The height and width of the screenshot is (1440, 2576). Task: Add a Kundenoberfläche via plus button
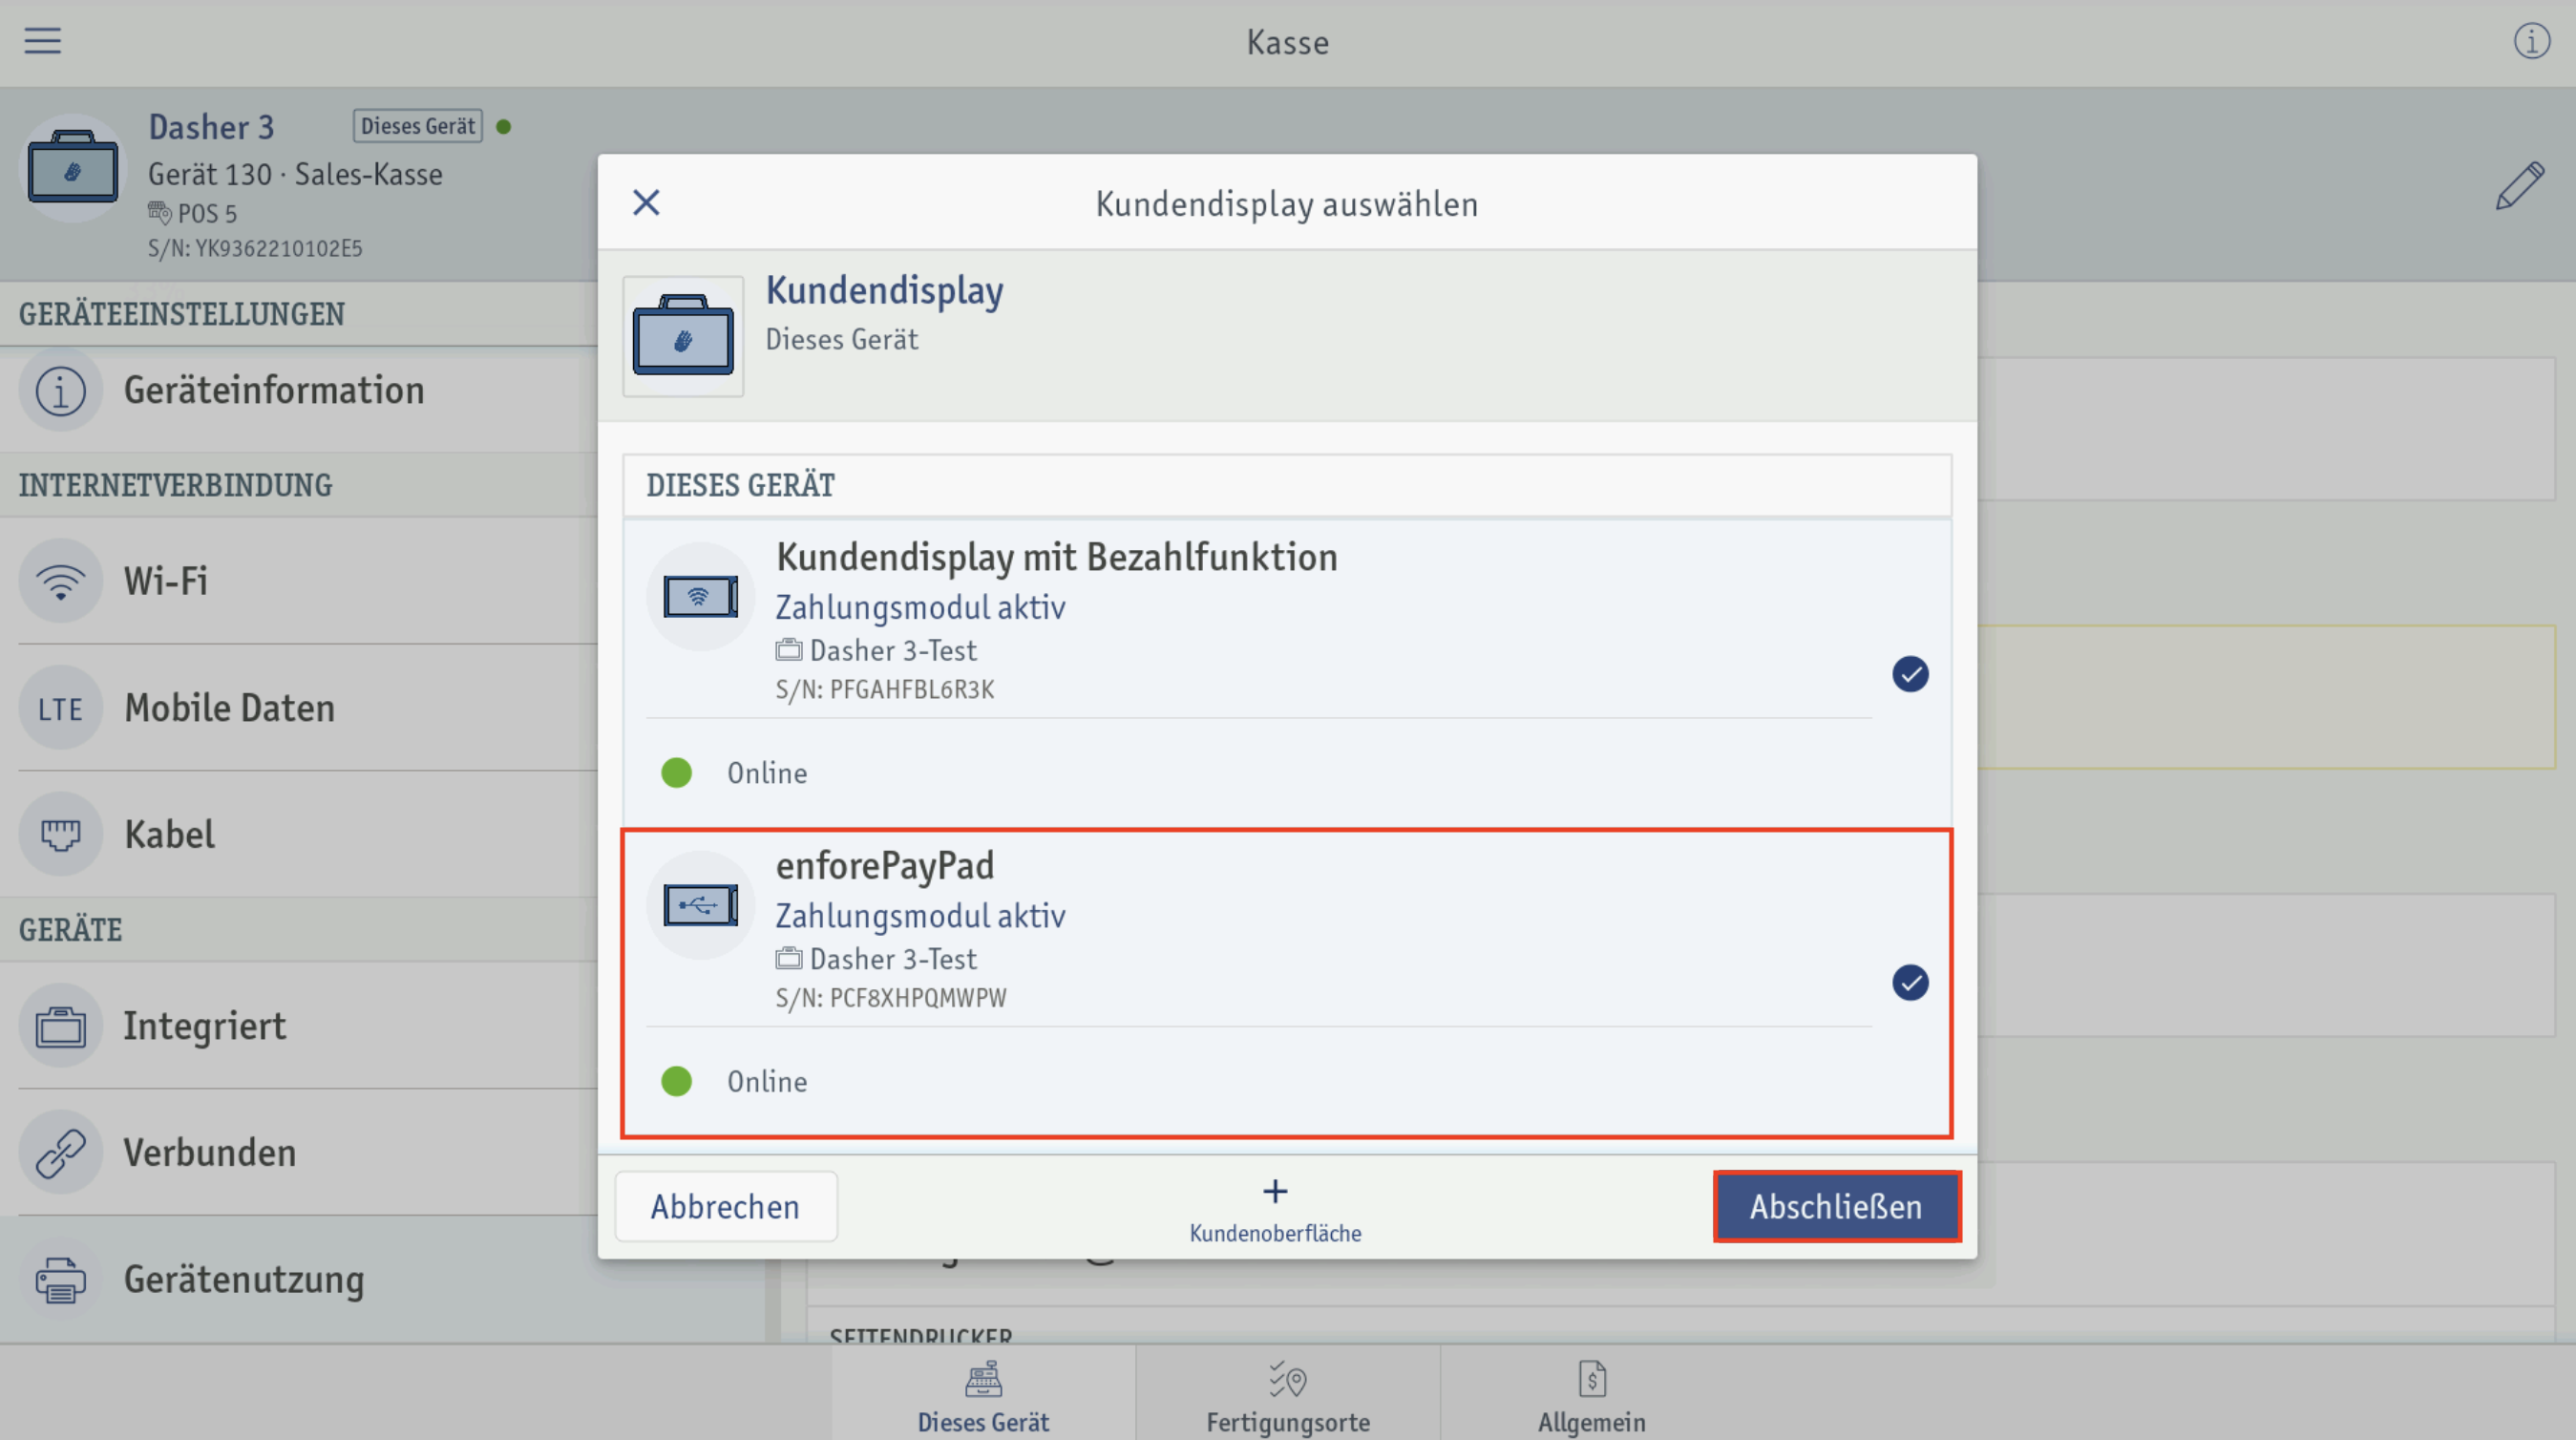(x=1275, y=1209)
